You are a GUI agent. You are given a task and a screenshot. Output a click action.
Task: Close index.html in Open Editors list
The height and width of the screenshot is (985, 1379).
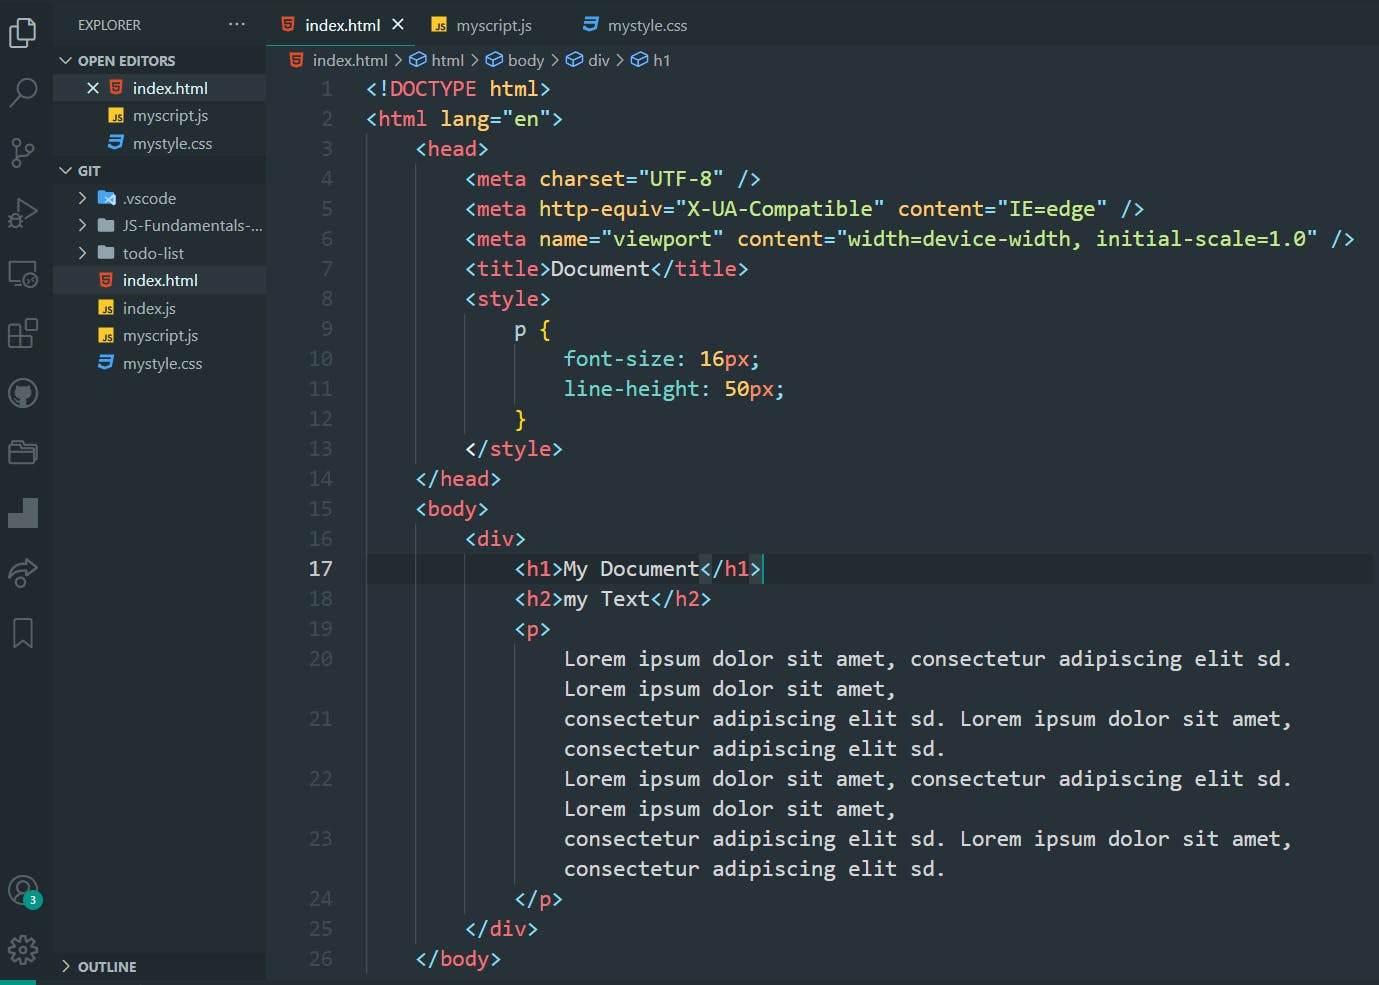[93, 88]
